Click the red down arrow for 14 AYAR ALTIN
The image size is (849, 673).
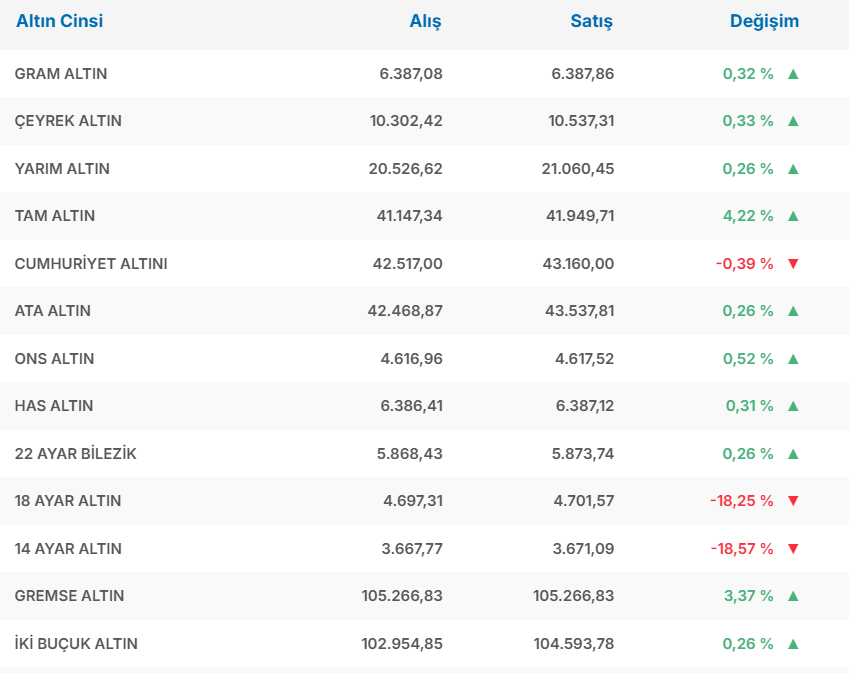pyautogui.click(x=793, y=549)
